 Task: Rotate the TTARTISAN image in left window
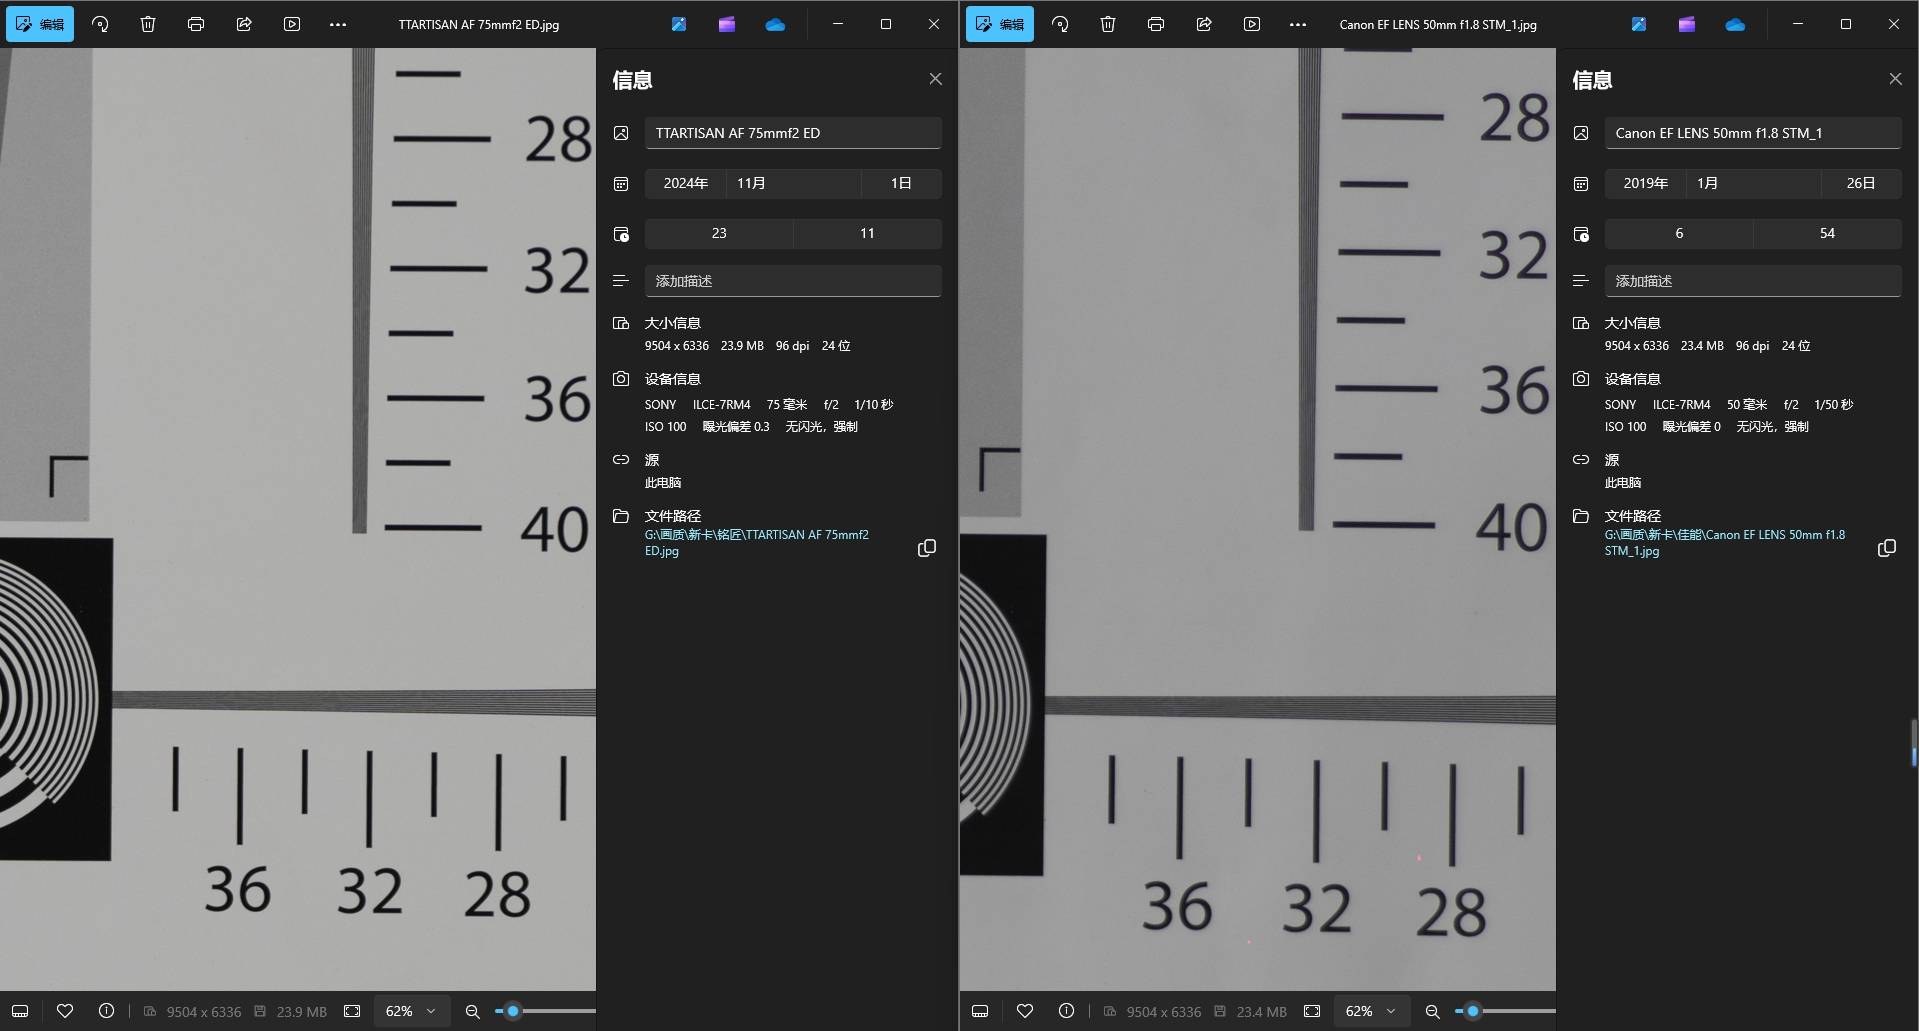[x=100, y=24]
